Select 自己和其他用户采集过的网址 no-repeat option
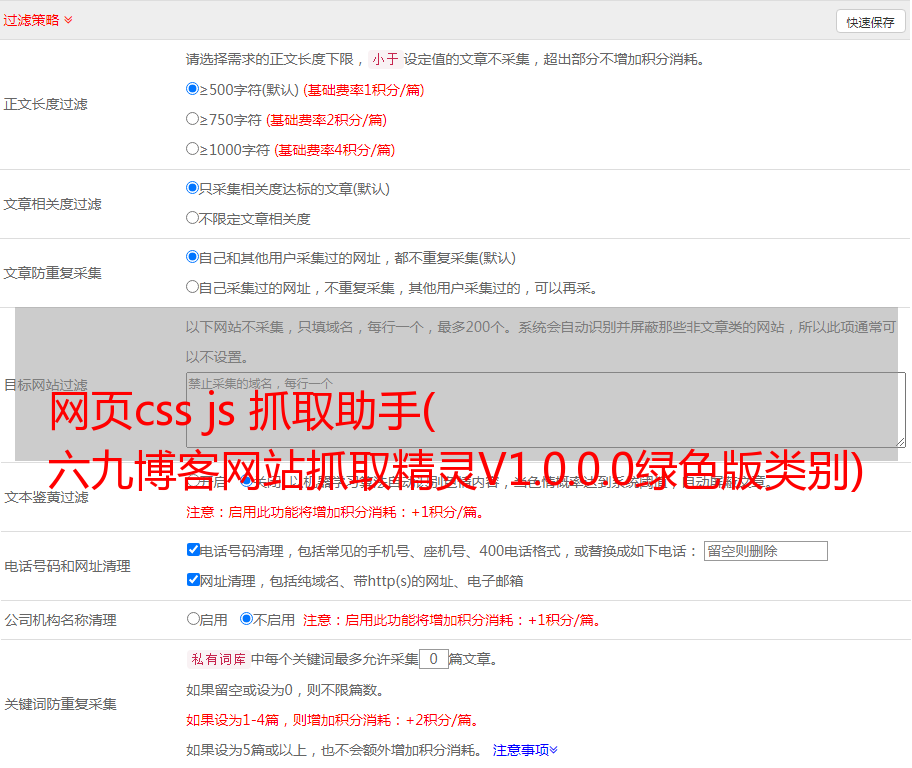The height and width of the screenshot is (768, 912). click(x=193, y=257)
